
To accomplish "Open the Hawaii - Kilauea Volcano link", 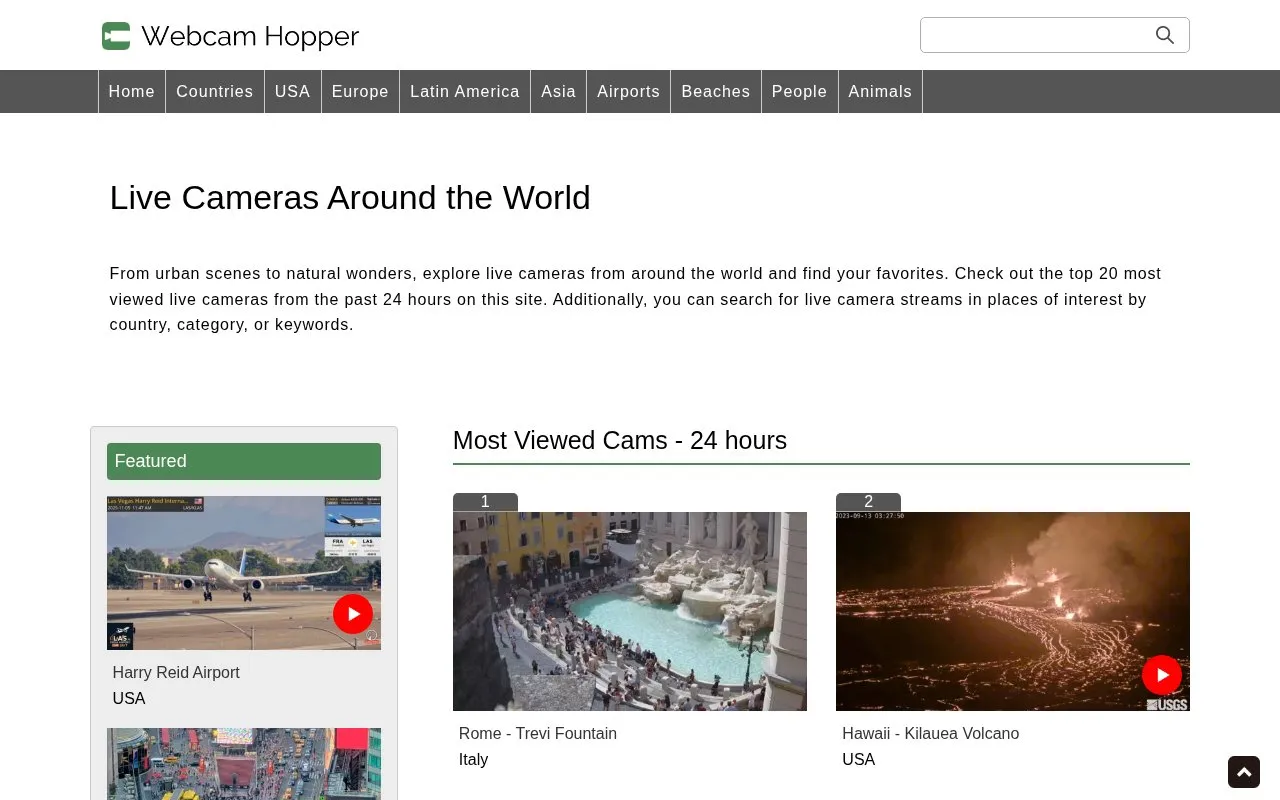I will pos(931,733).
